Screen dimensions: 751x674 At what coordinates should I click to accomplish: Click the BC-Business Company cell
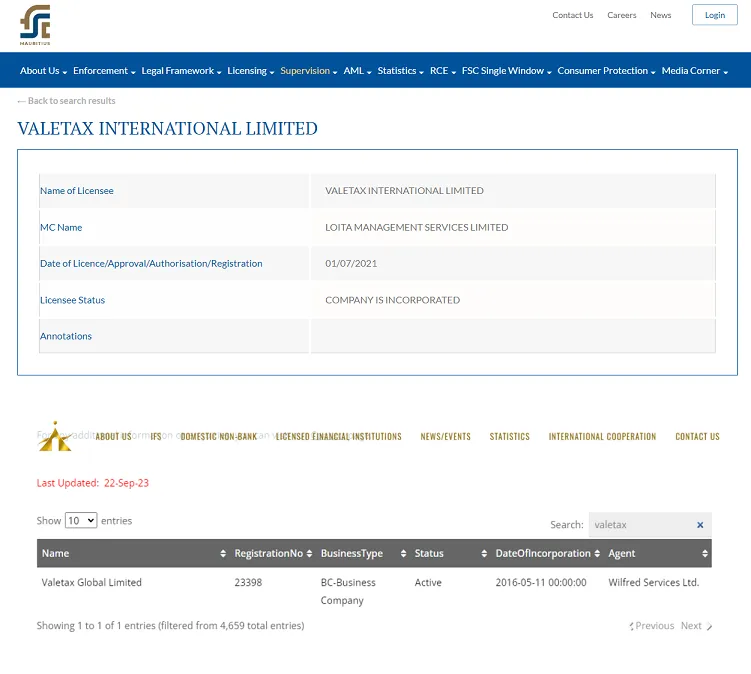point(348,592)
